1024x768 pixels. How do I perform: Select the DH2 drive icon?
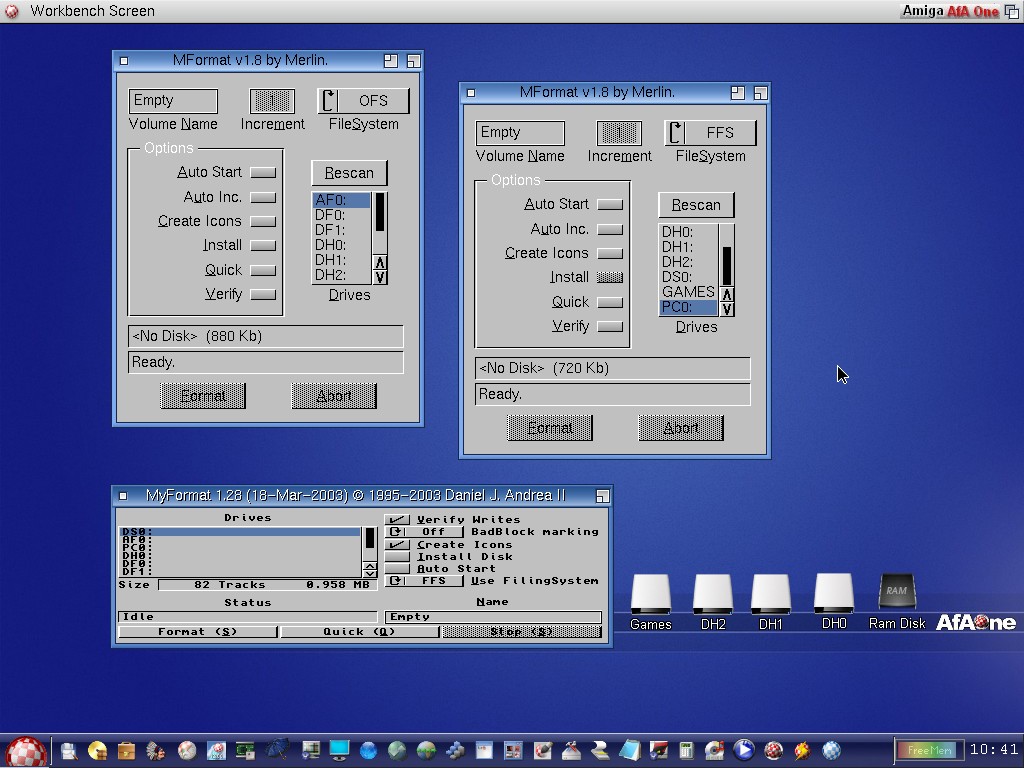pyautogui.click(x=713, y=596)
